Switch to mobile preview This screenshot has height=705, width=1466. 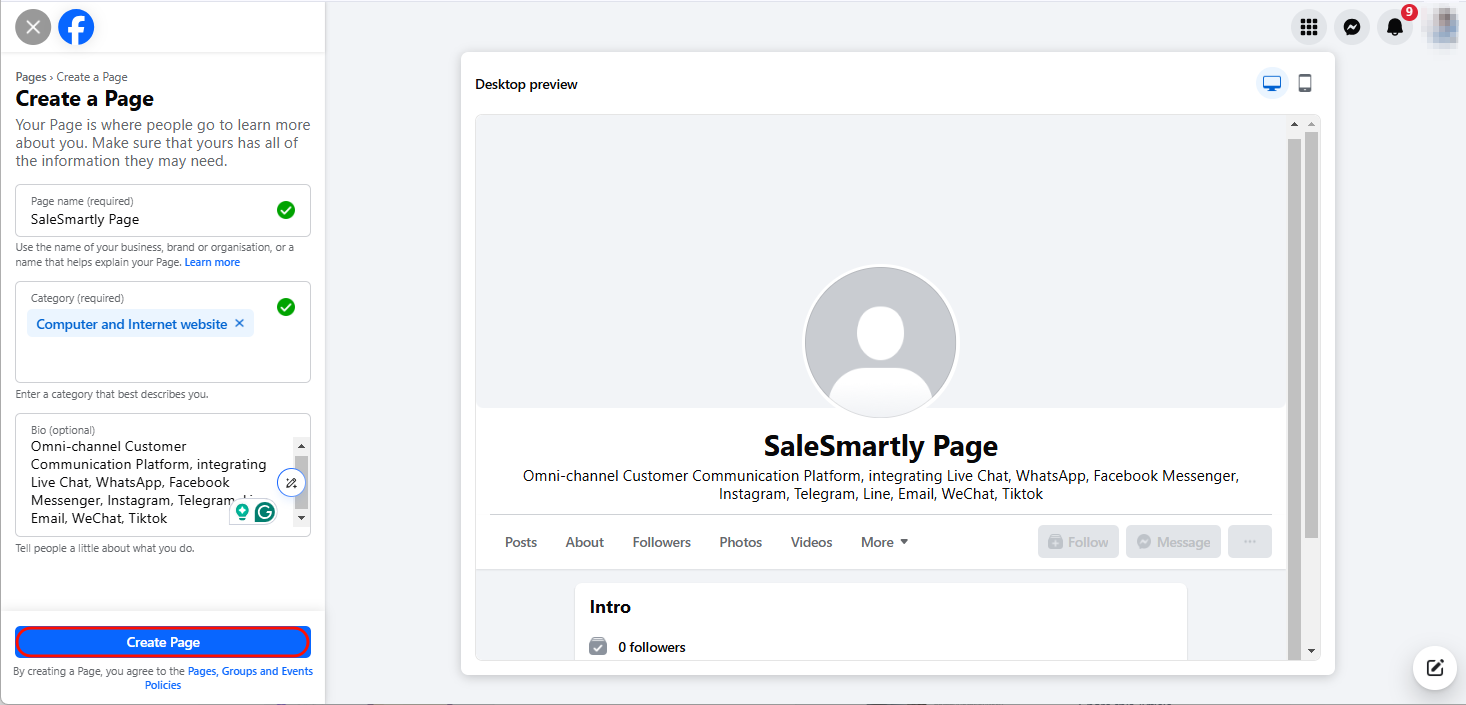1304,83
